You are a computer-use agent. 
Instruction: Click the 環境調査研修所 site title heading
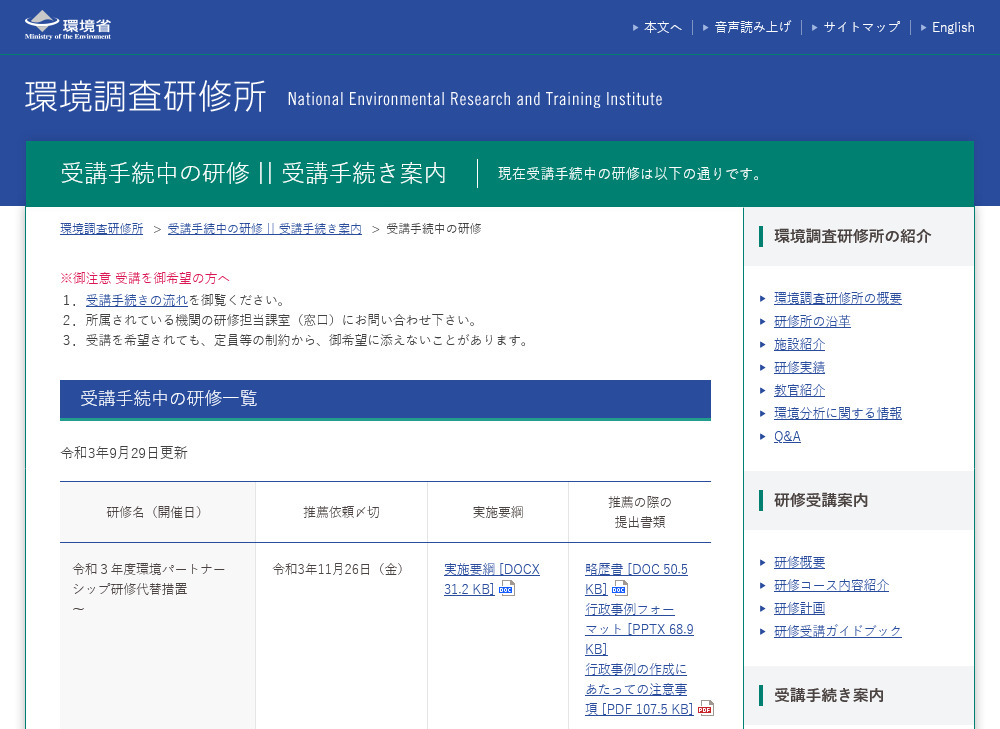[146, 96]
